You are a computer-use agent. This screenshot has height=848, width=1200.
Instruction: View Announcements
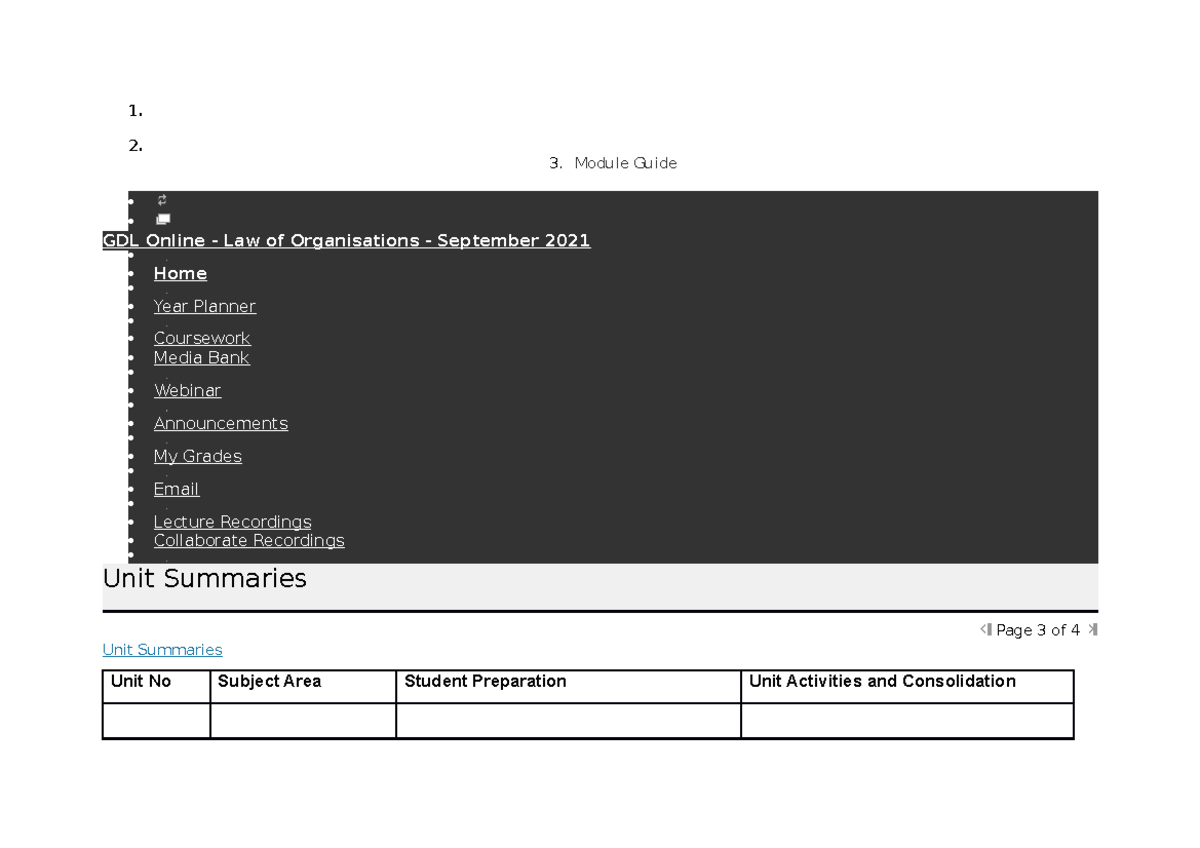(x=220, y=423)
